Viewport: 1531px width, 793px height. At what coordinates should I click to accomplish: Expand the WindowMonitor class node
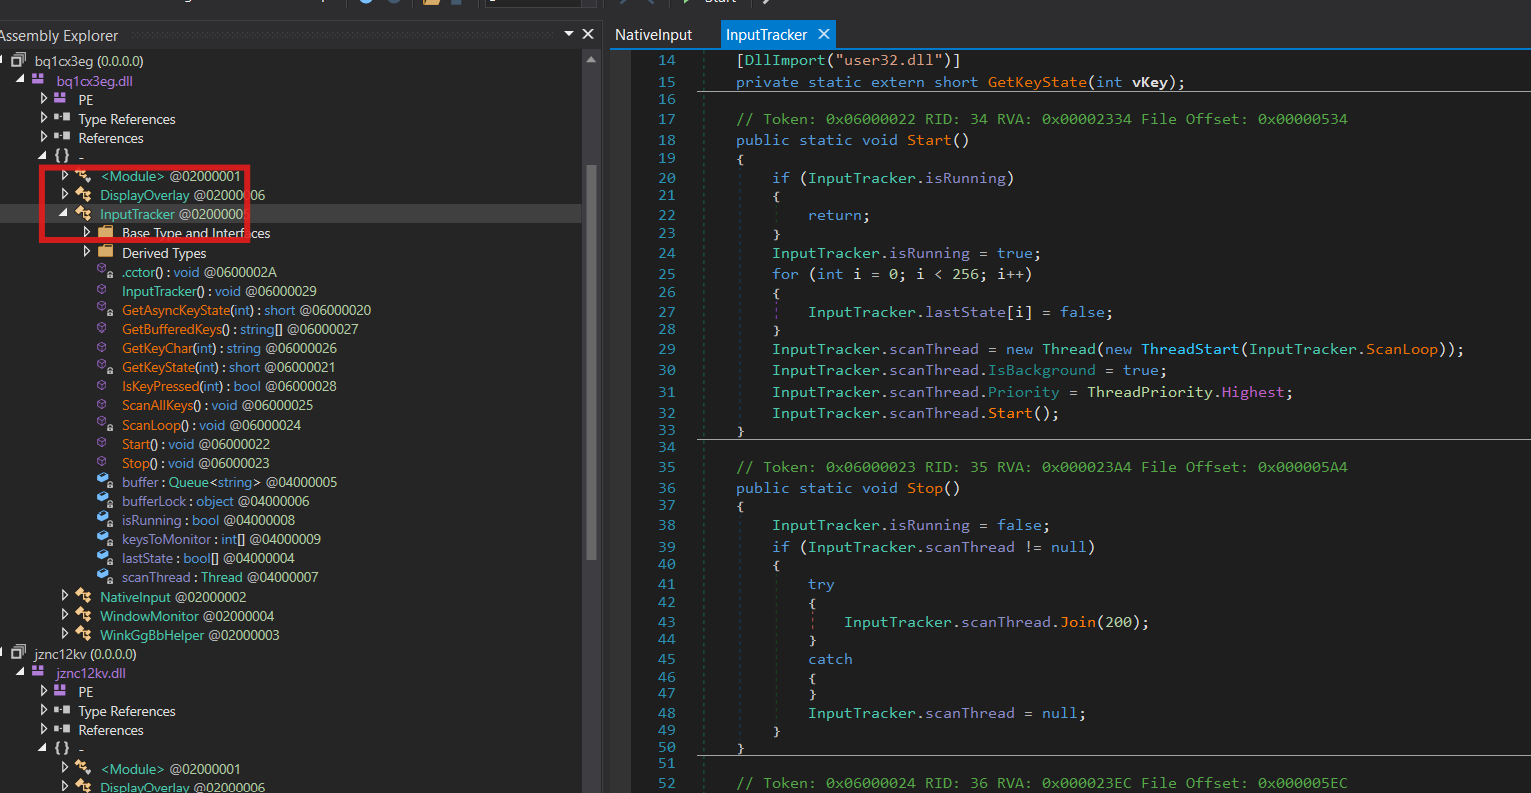65,616
